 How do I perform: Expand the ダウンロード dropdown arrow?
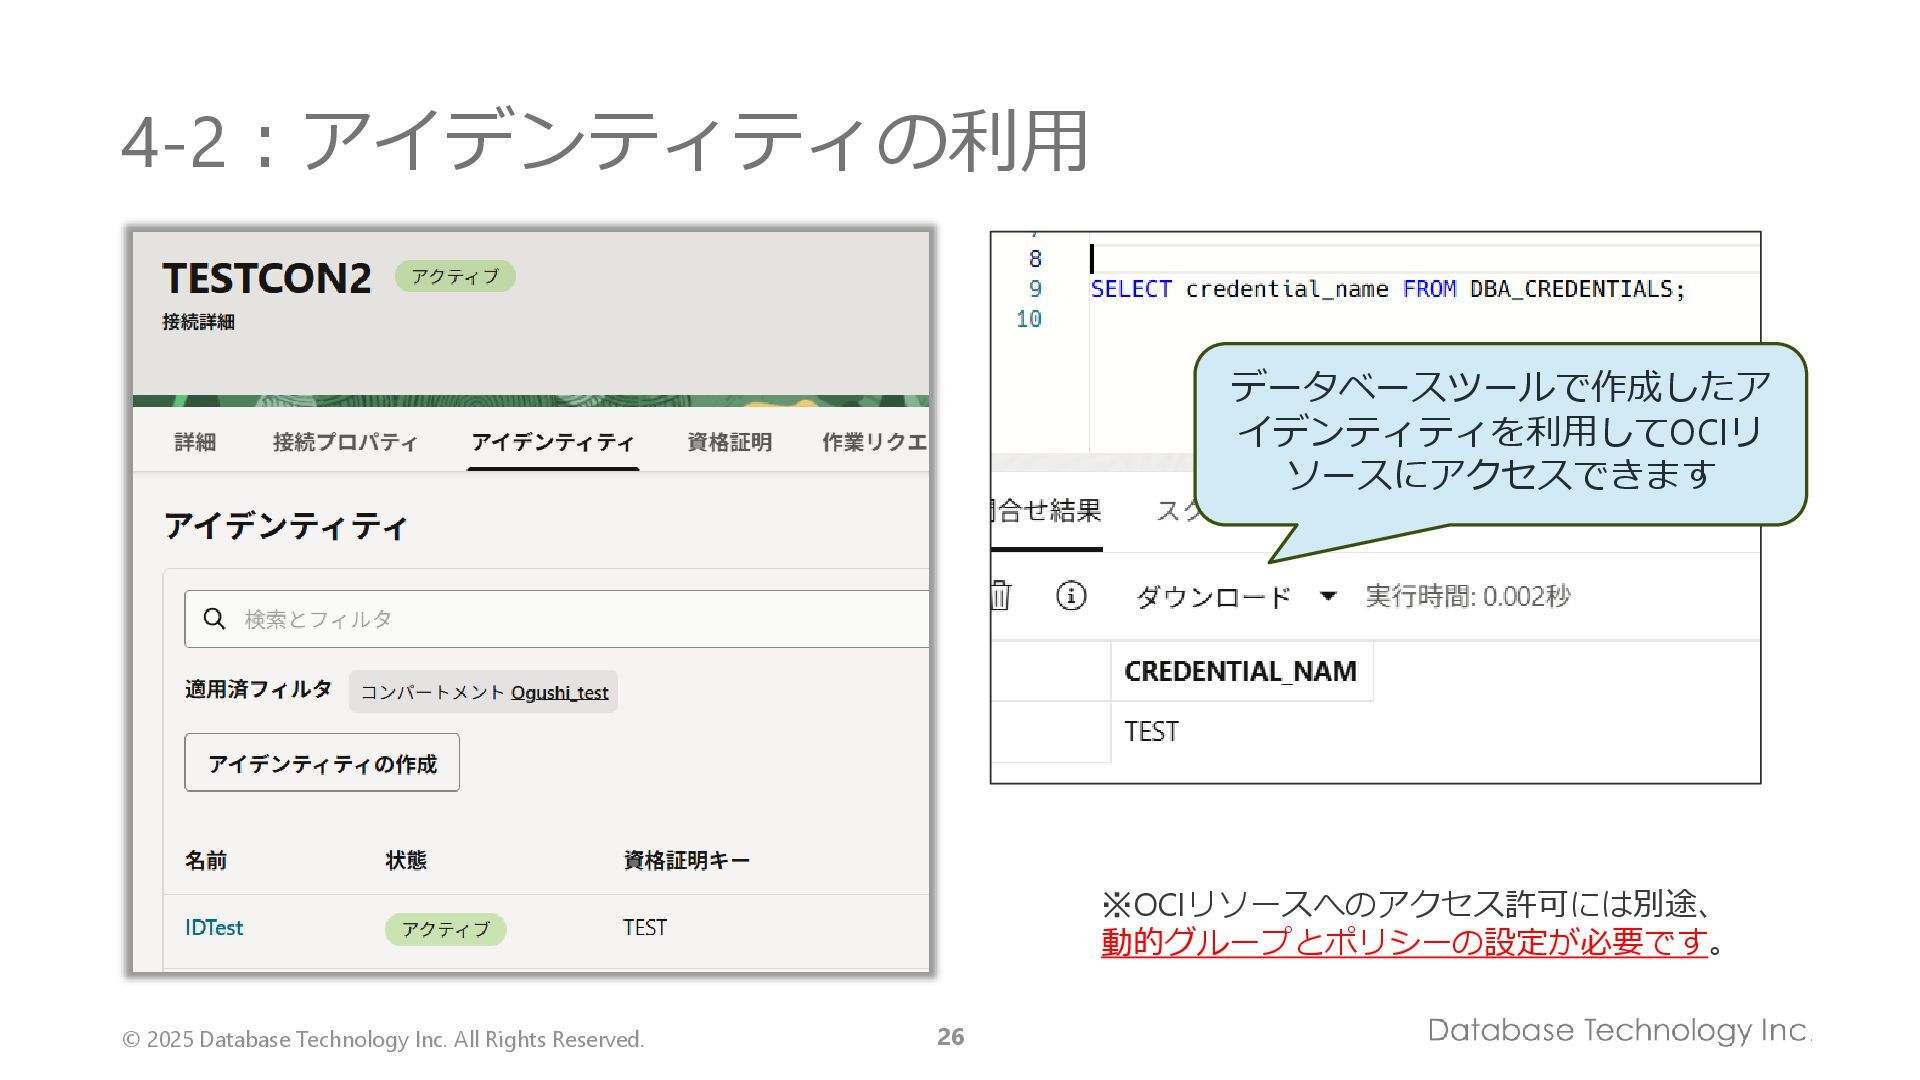1328,596
